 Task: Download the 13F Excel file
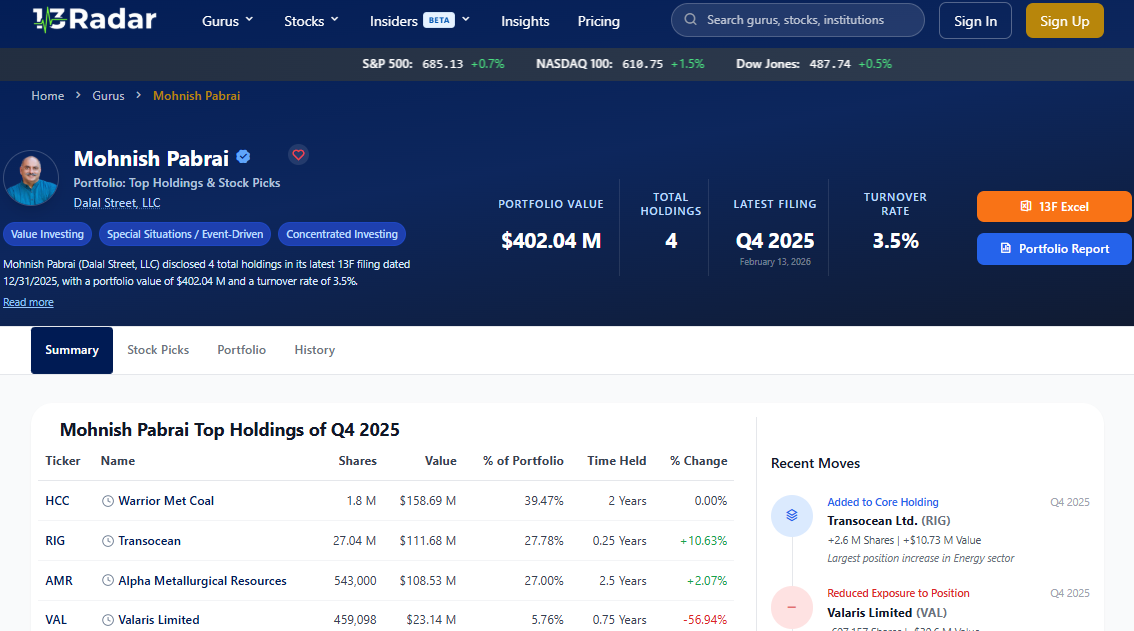pyautogui.click(x=1054, y=207)
